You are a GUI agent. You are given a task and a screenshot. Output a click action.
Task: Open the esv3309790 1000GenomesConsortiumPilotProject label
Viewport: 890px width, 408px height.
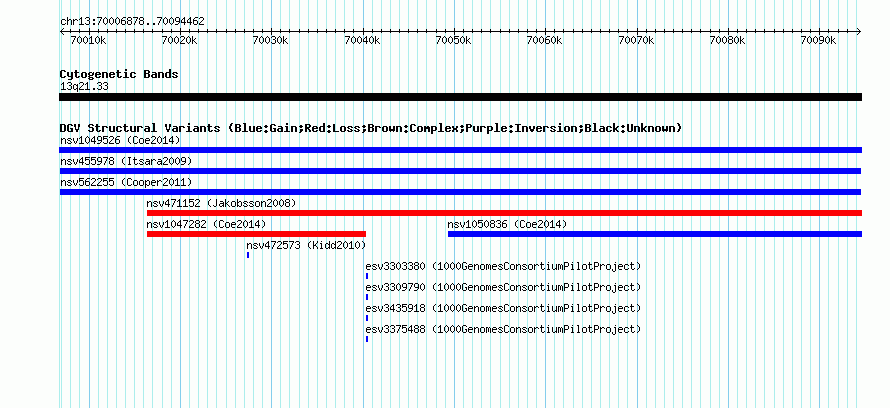pyautogui.click(x=503, y=287)
